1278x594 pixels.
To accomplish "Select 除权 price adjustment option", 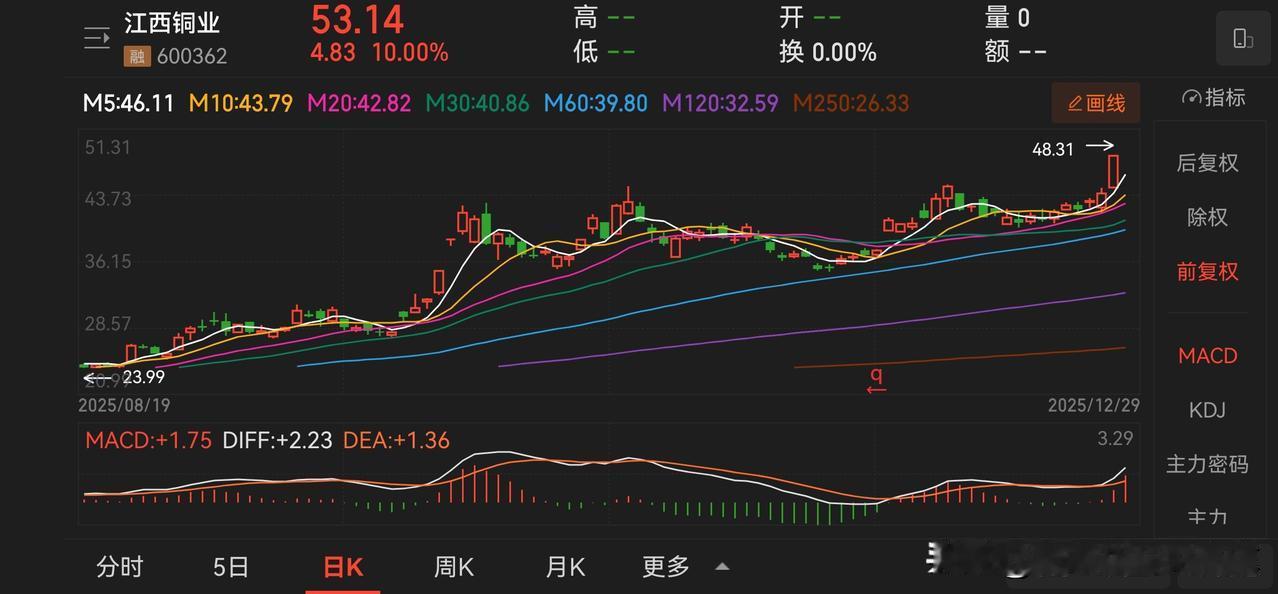I will click(x=1207, y=217).
